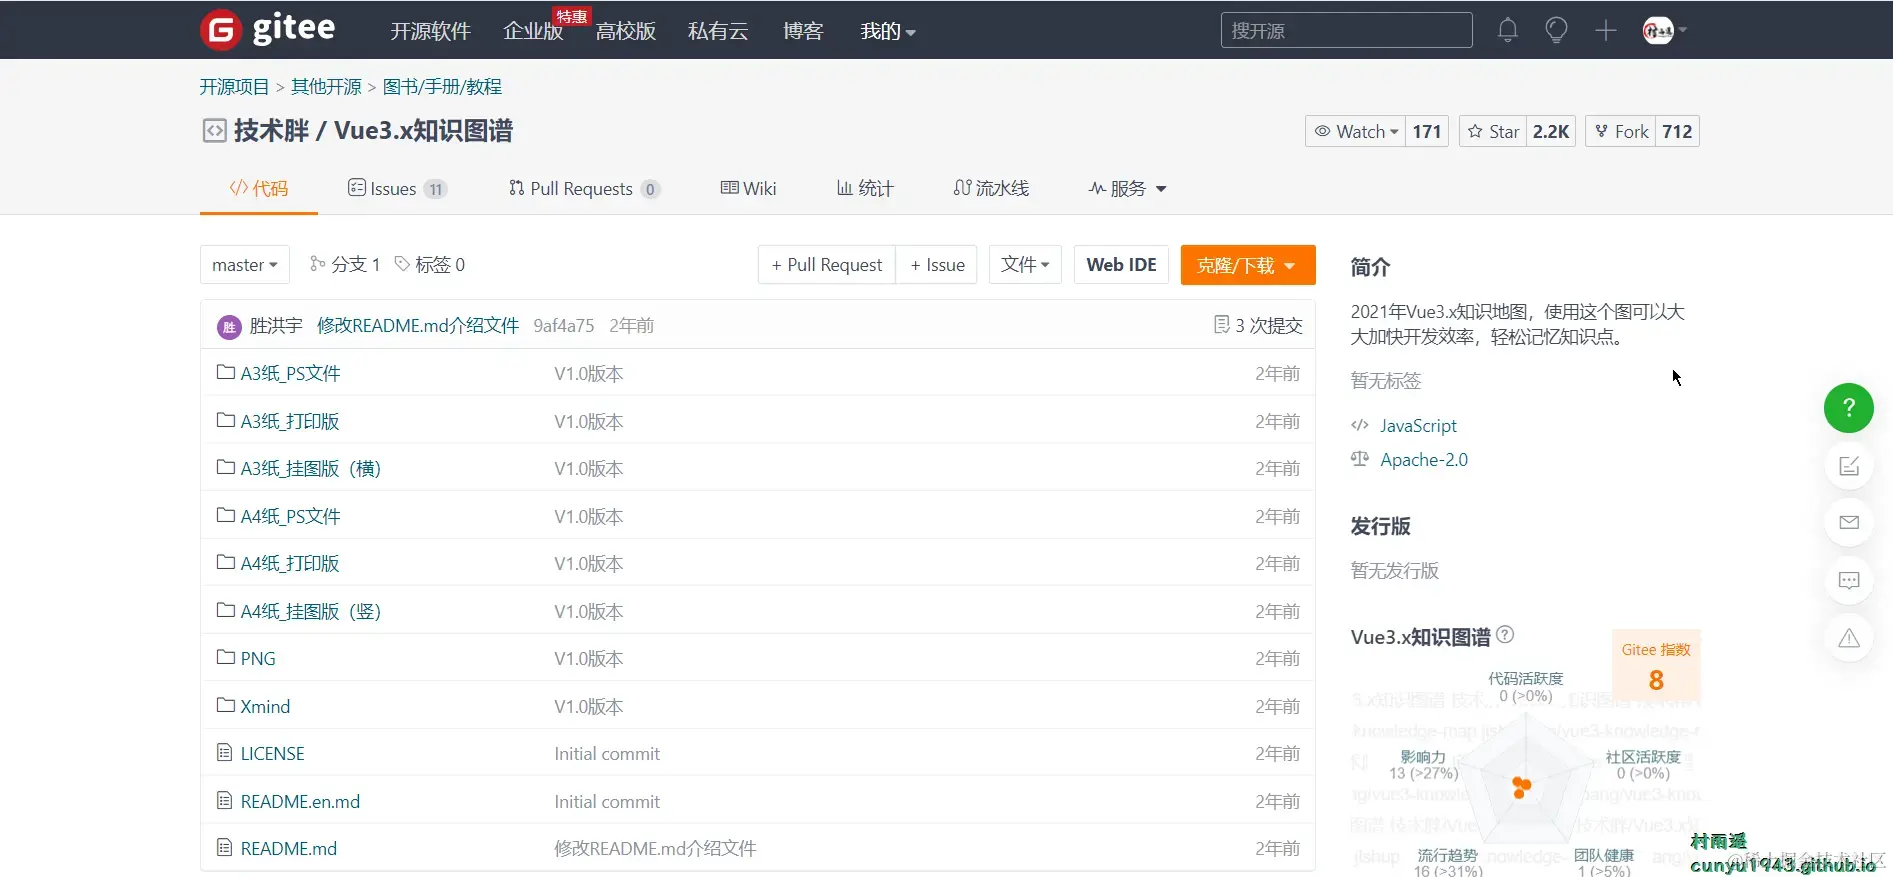Open 私有云 in top navigation

(718, 31)
